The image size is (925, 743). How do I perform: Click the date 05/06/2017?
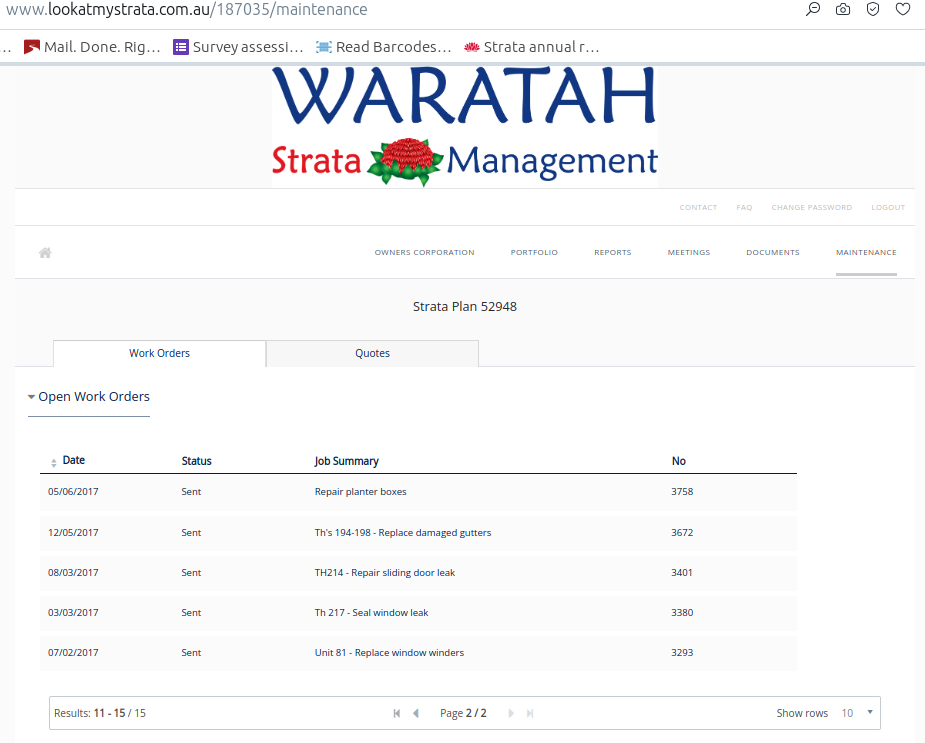coord(73,492)
